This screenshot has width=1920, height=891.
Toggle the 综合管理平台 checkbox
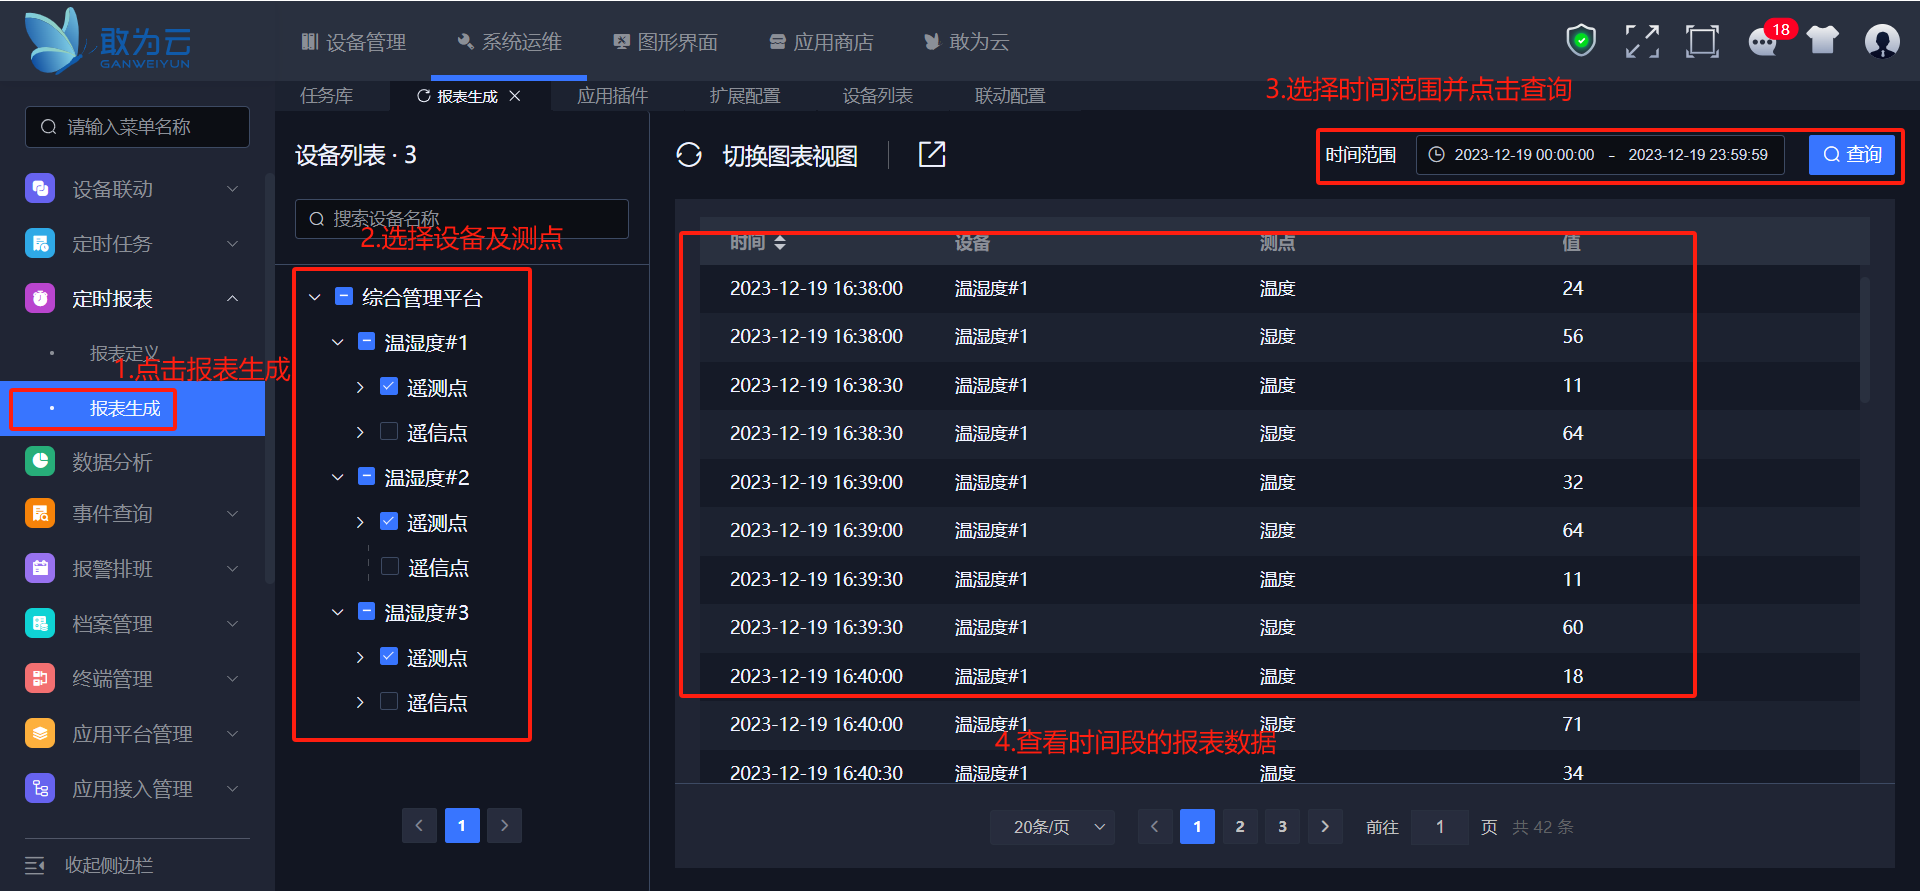tap(344, 297)
